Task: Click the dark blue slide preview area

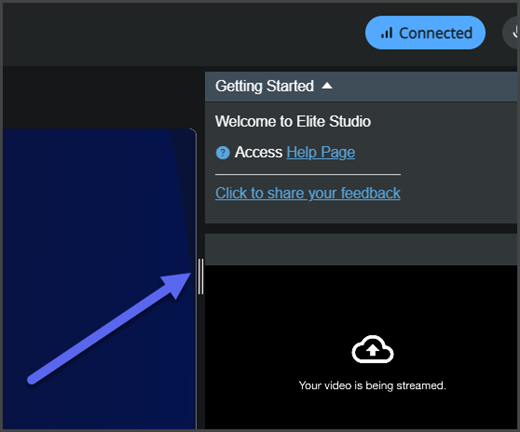Action: (99, 279)
